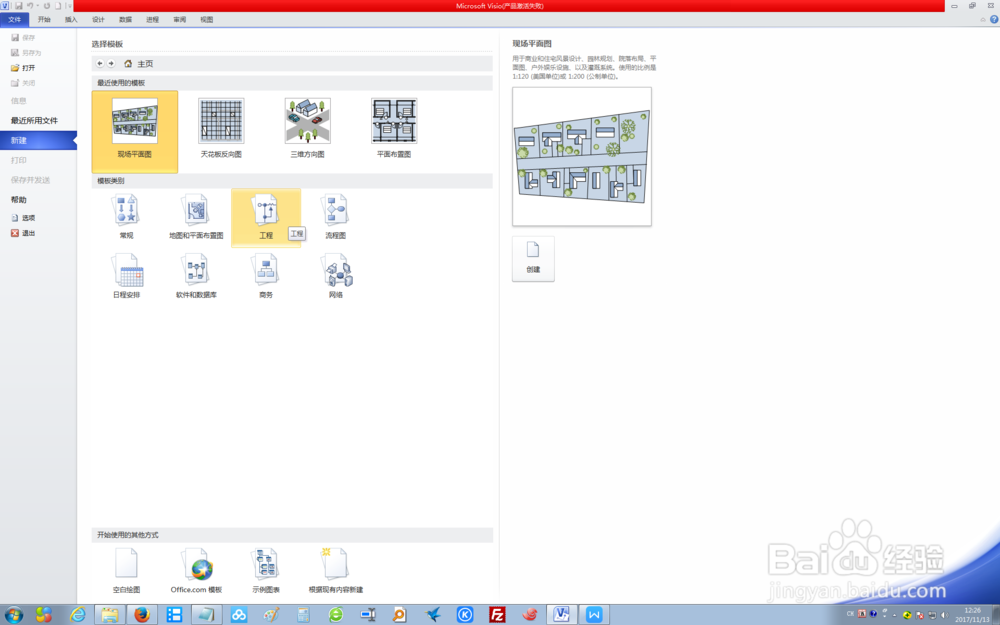Click 保存 in the backstage menu
1000x625 pixels.
pyautogui.click(x=24, y=38)
